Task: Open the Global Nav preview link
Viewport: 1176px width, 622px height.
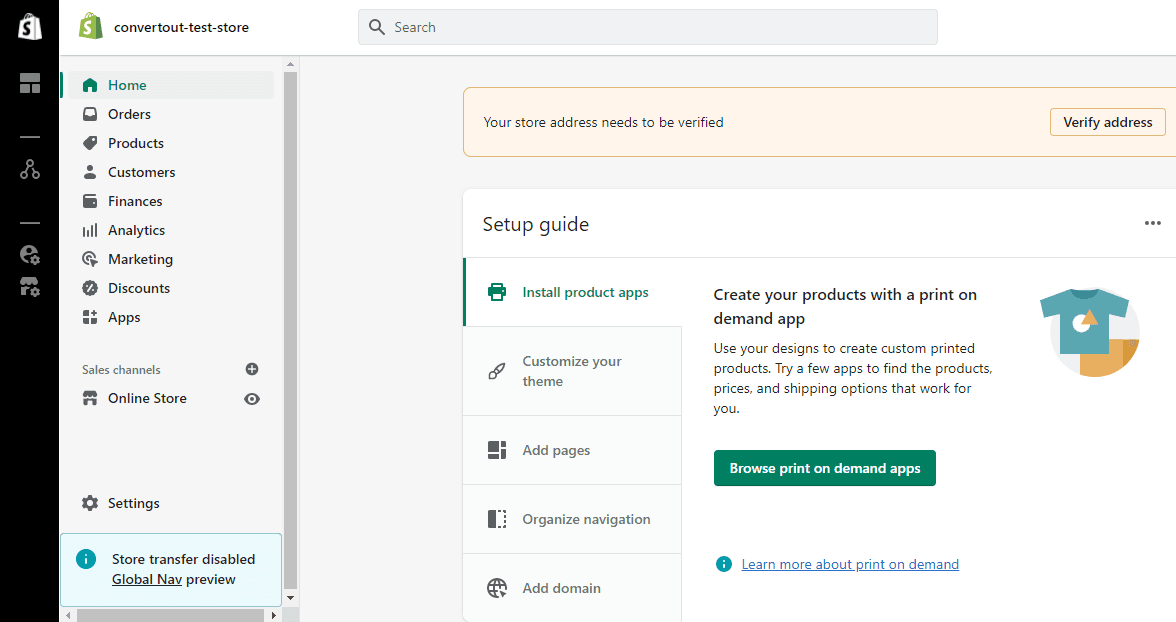Action: pyautogui.click(x=147, y=579)
